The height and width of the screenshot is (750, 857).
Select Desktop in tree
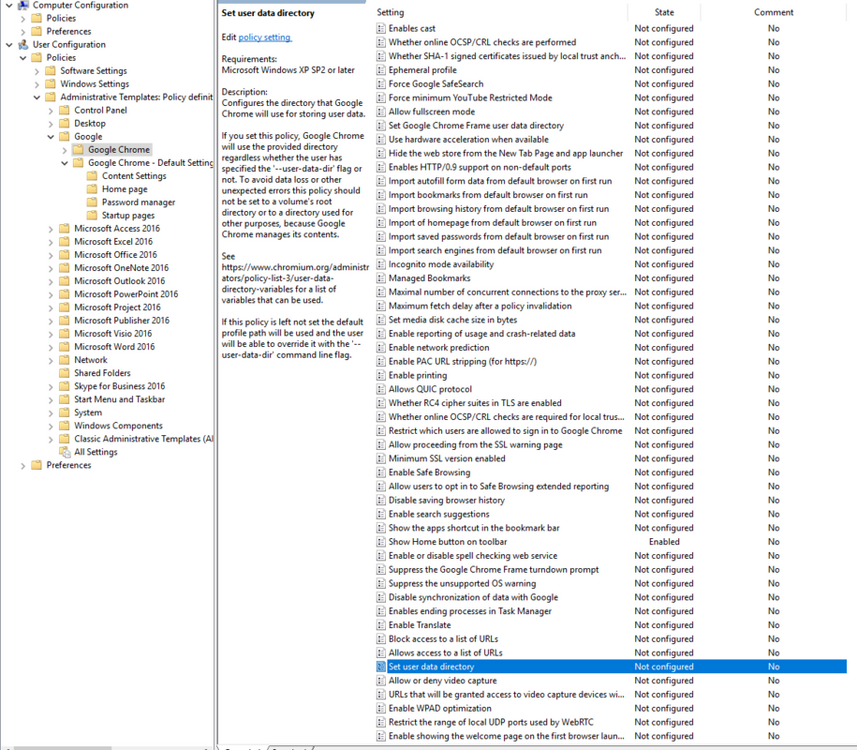click(90, 123)
